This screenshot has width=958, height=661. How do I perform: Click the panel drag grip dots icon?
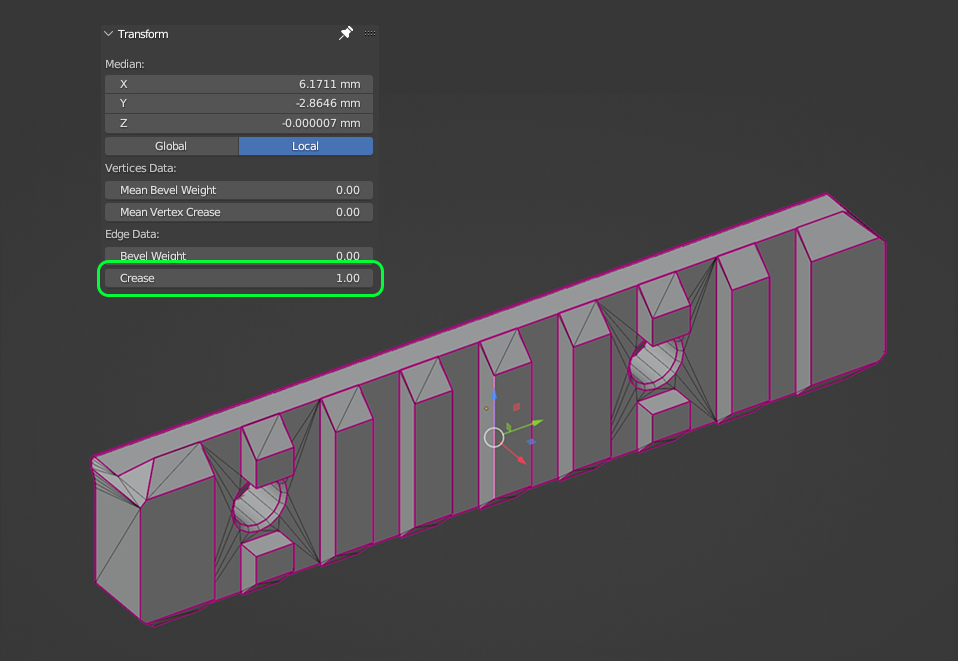370,33
